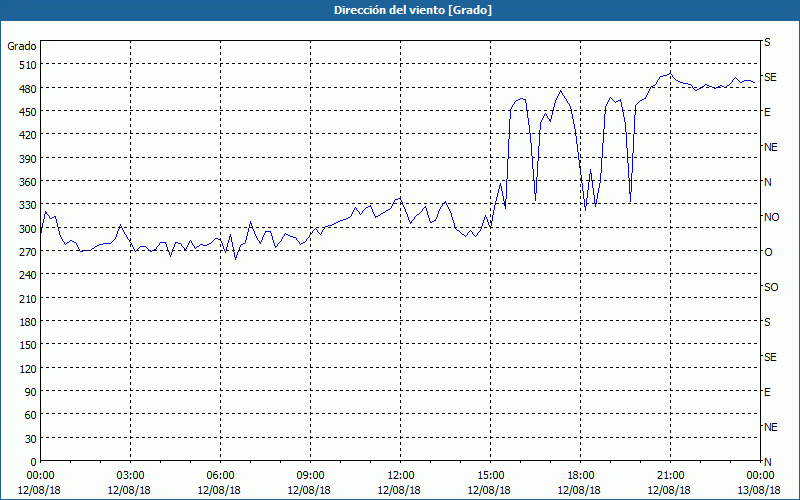The width and height of the screenshot is (800, 500).
Task: Pick the "N" compass label on the 360 row
Action: [767, 182]
